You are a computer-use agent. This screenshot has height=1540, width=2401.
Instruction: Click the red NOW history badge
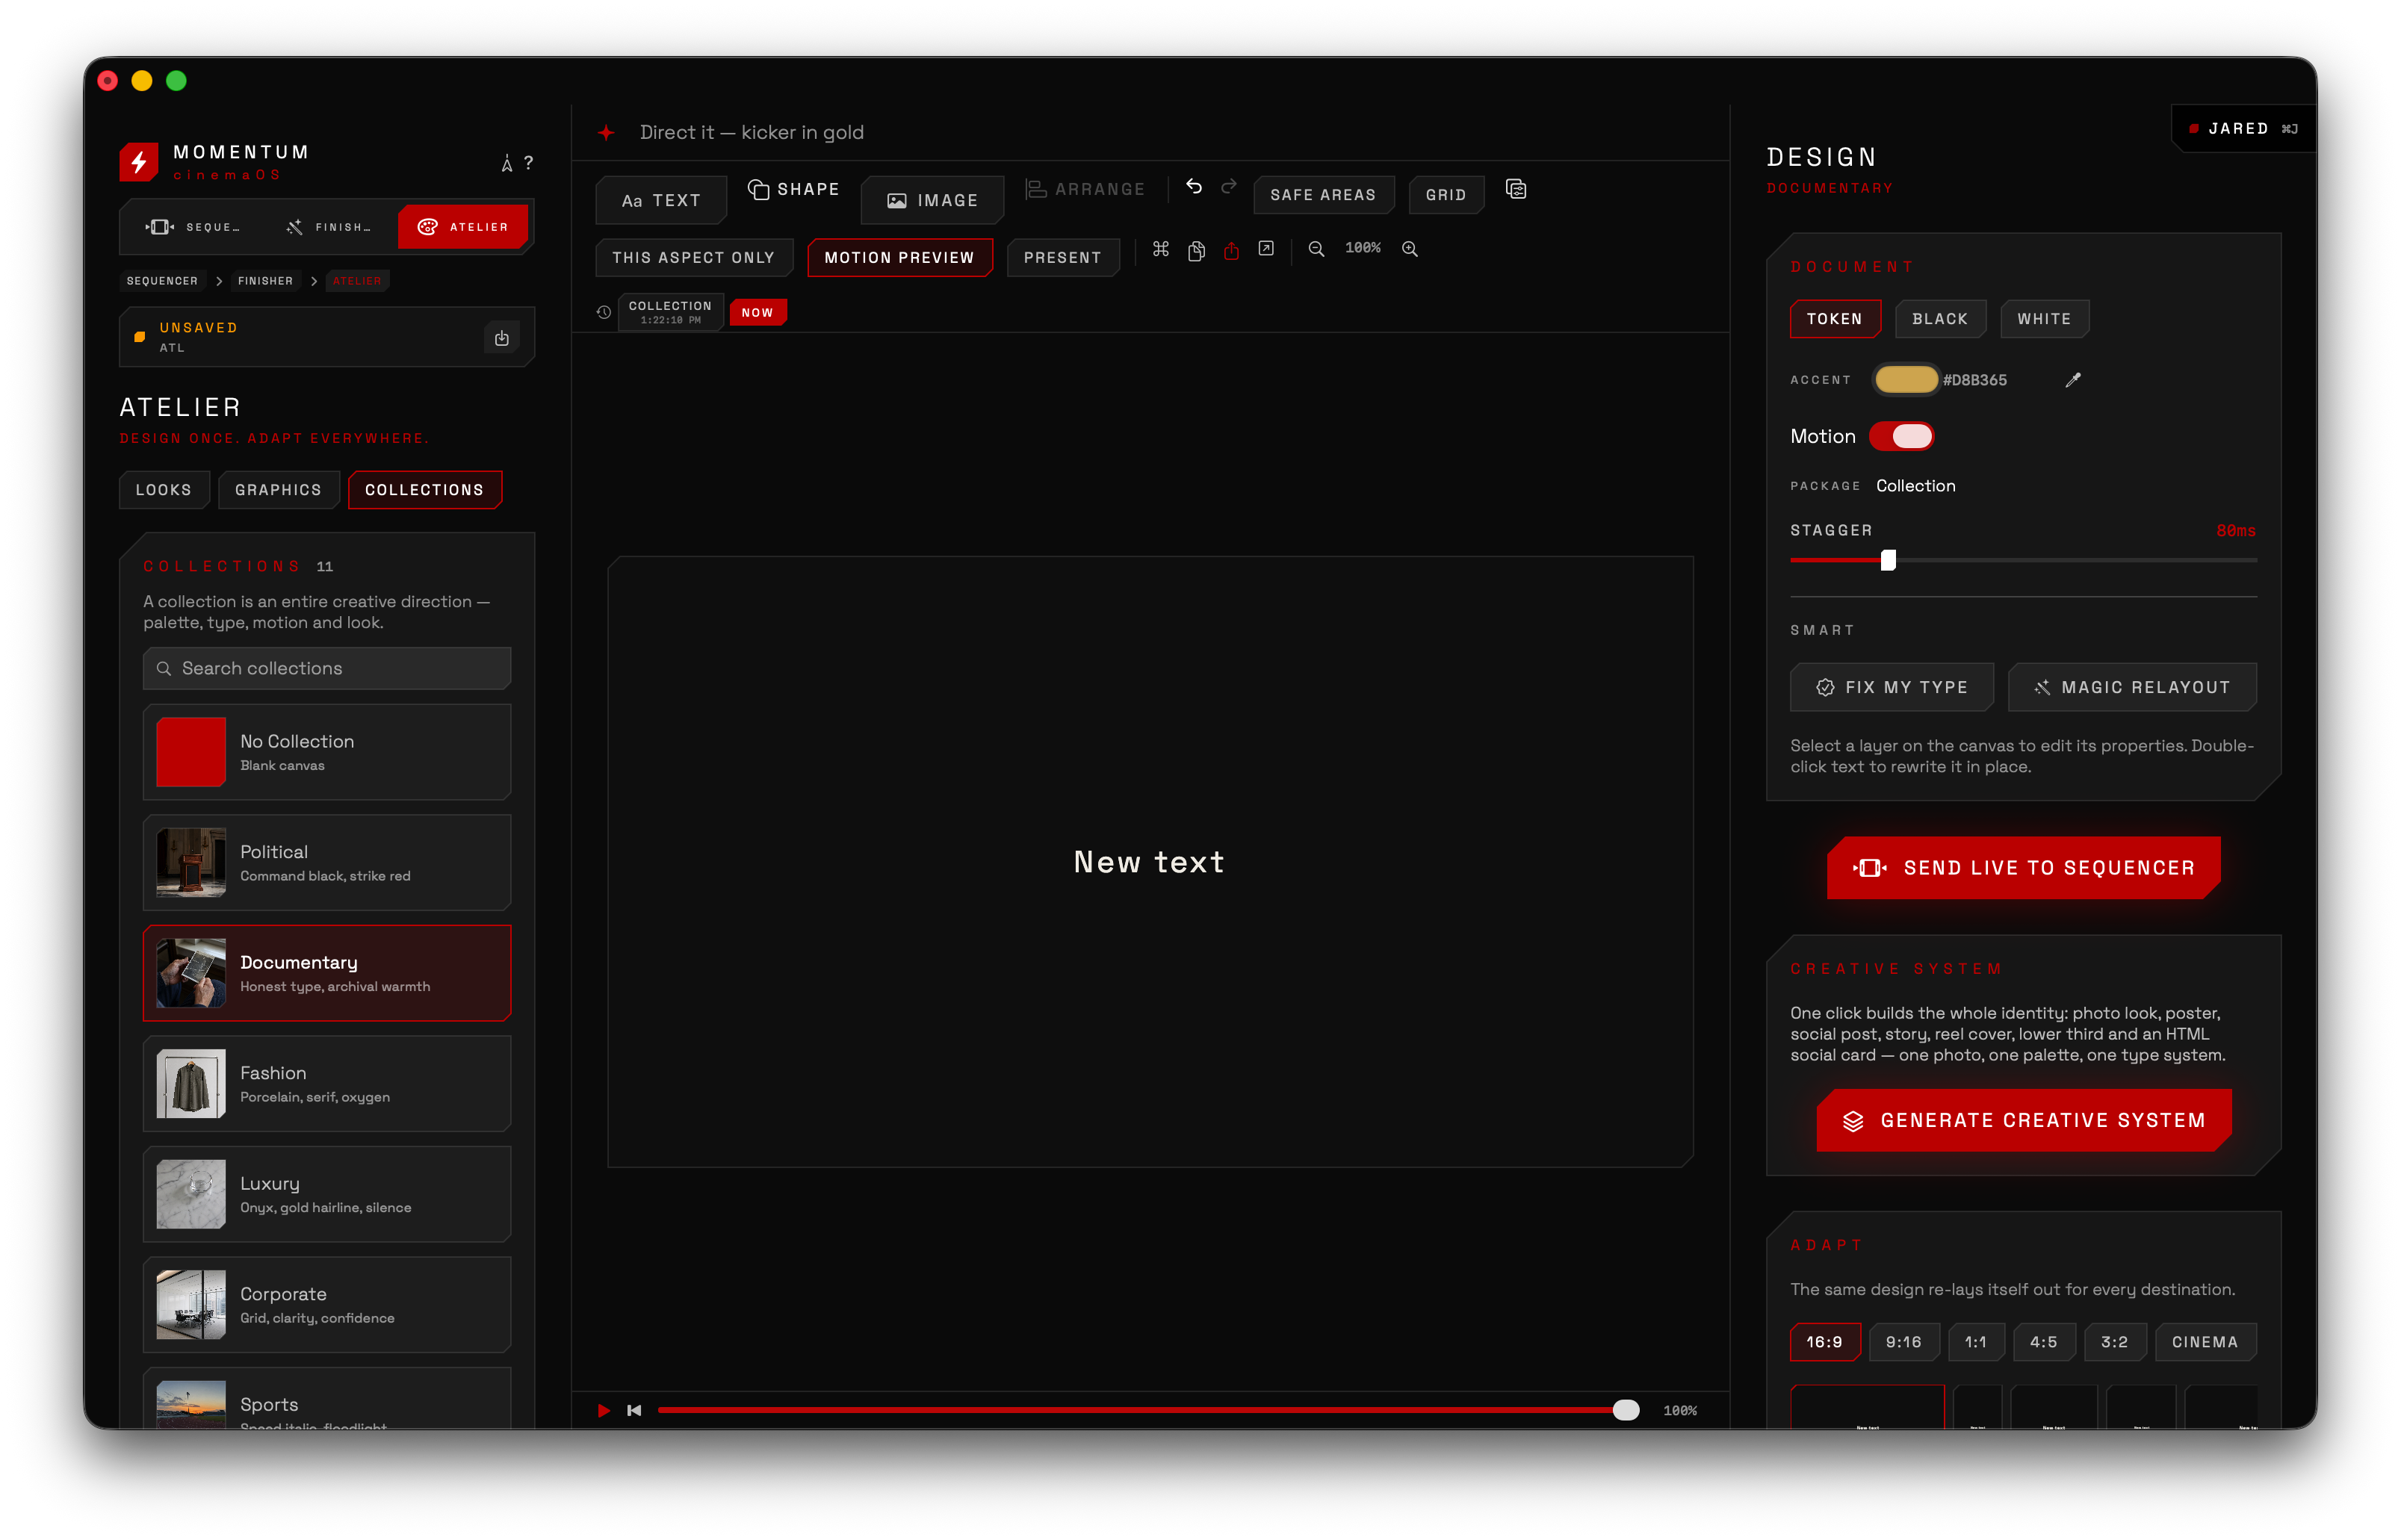(x=757, y=313)
